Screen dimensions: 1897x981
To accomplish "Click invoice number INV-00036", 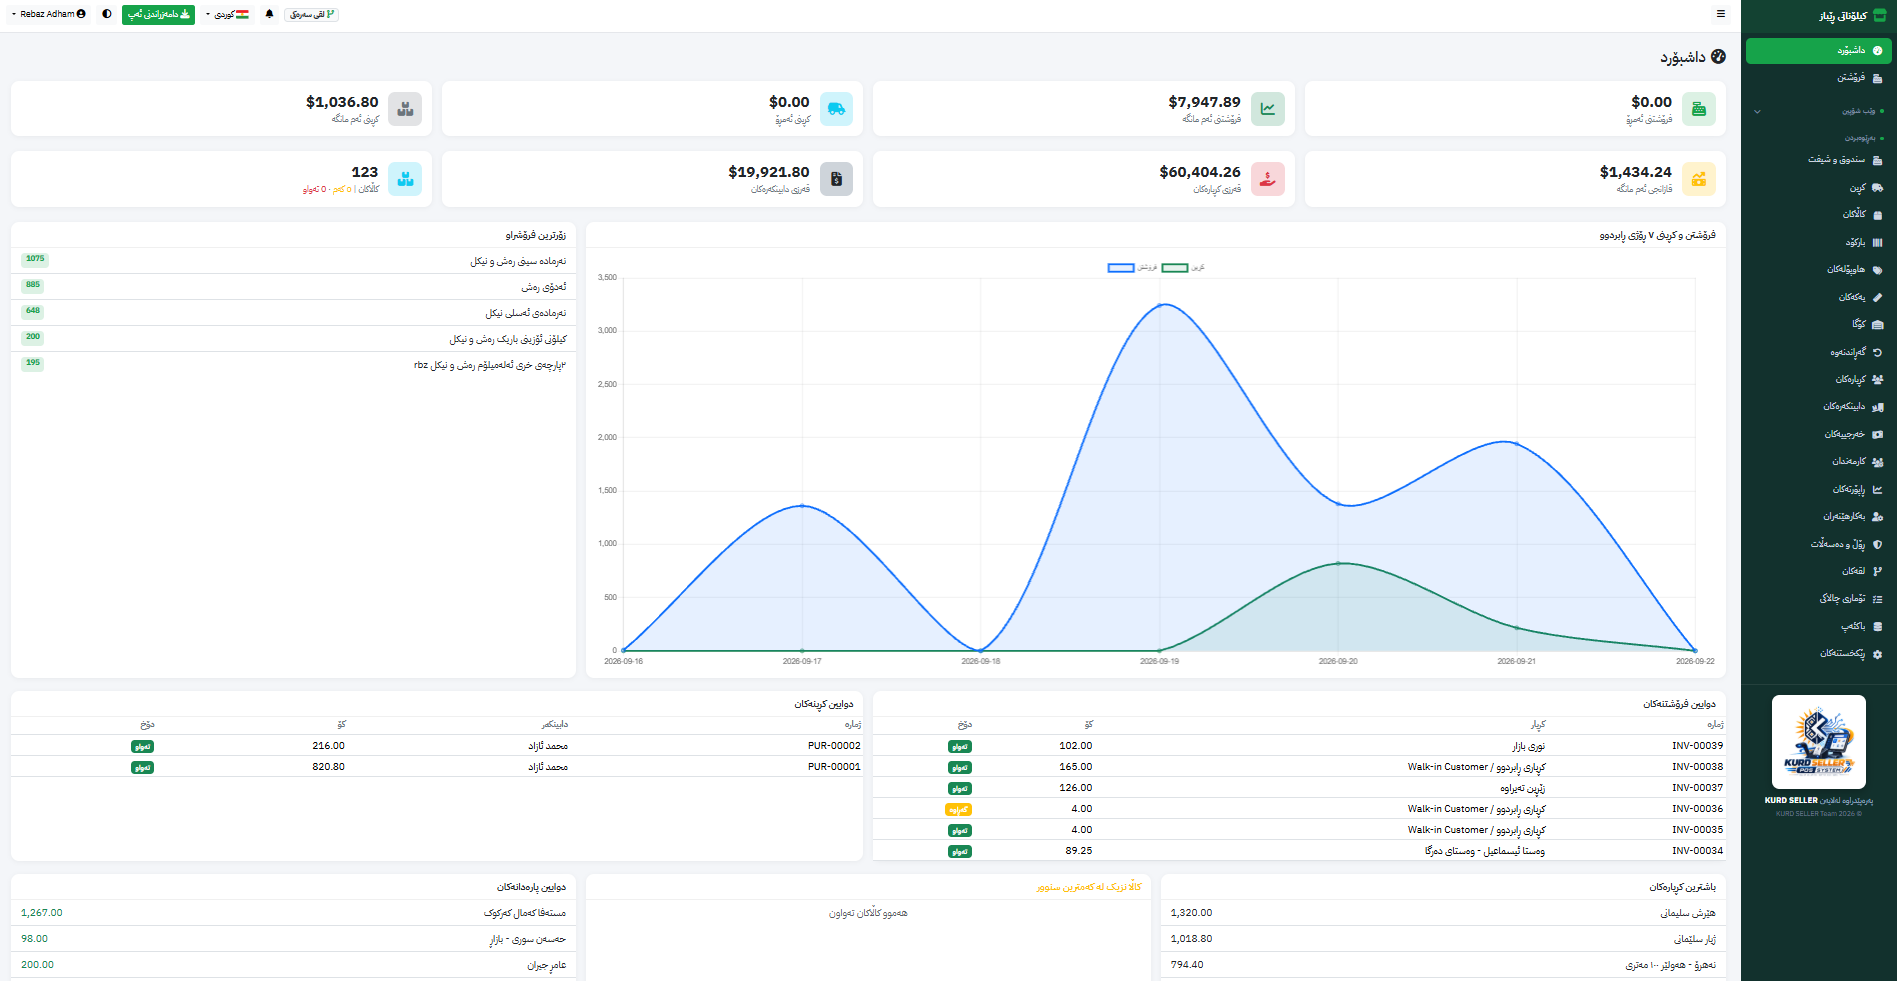I will point(1697,809).
